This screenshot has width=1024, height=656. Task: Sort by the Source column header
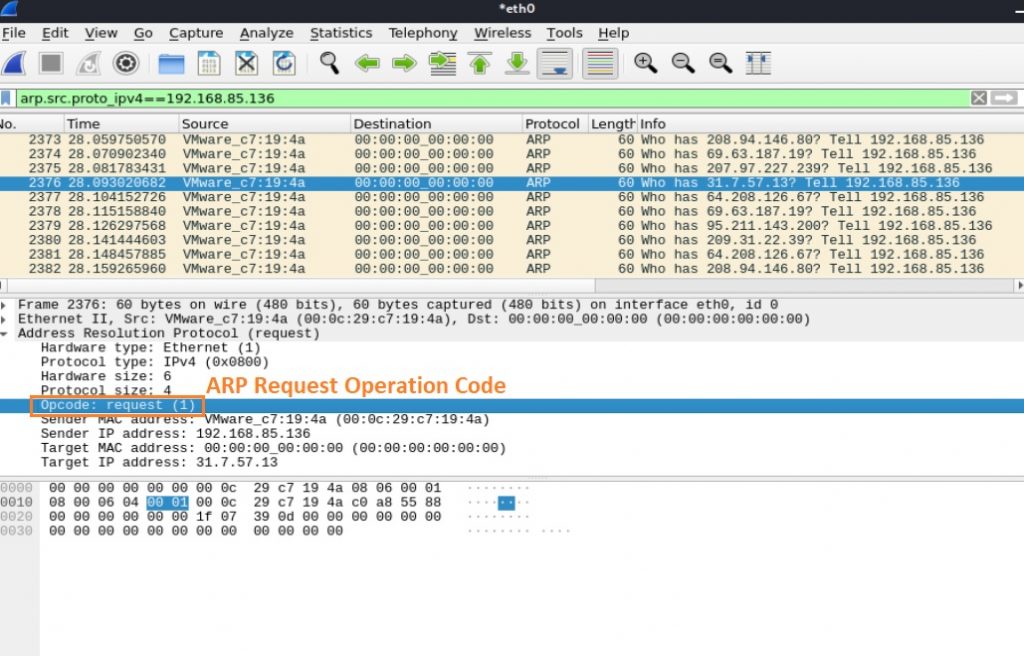coord(264,123)
